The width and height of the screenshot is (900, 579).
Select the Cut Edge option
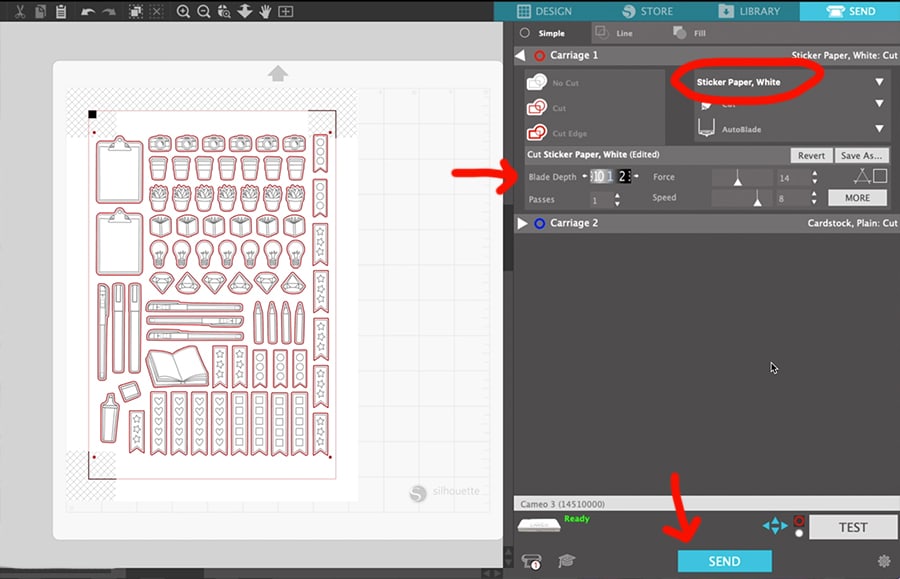click(x=570, y=133)
